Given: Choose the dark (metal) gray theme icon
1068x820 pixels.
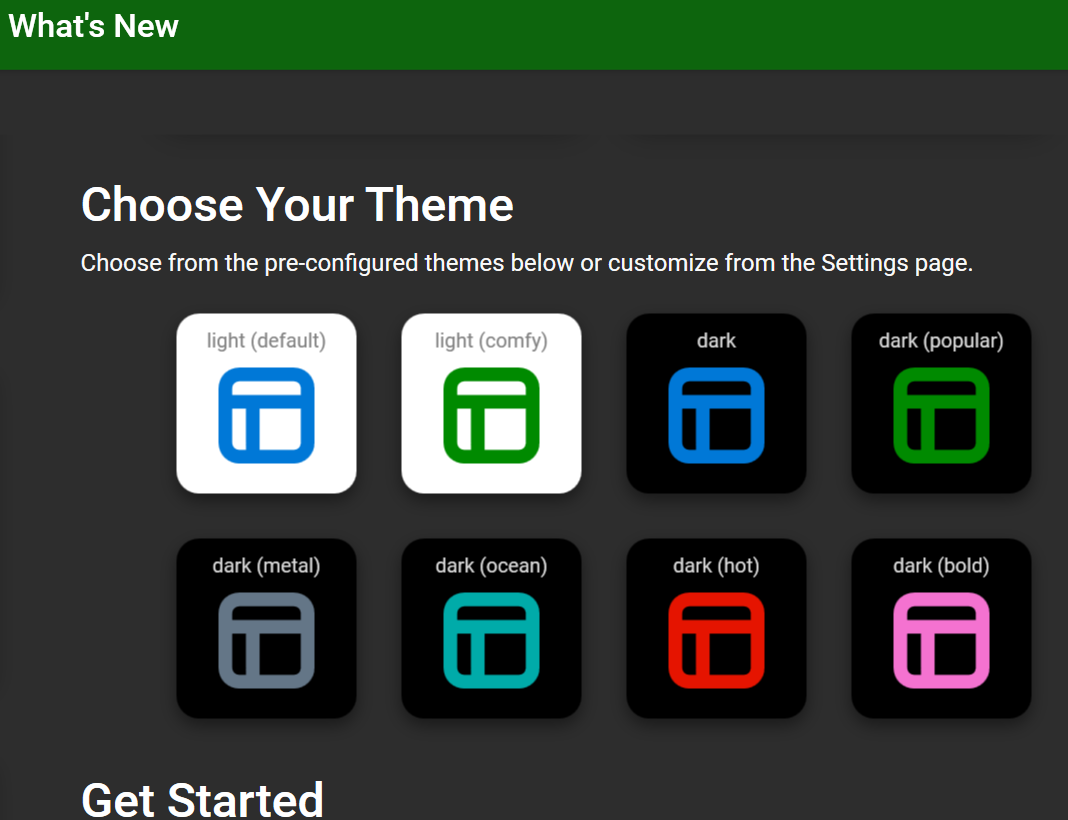Looking at the screenshot, I should (x=266, y=640).
